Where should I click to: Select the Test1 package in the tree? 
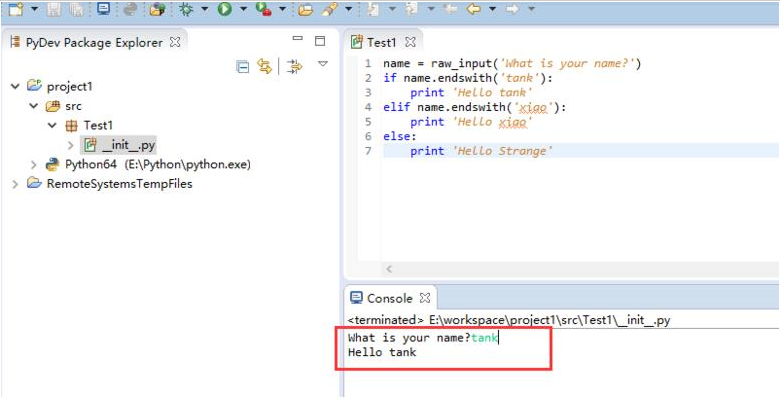pyautogui.click(x=98, y=125)
